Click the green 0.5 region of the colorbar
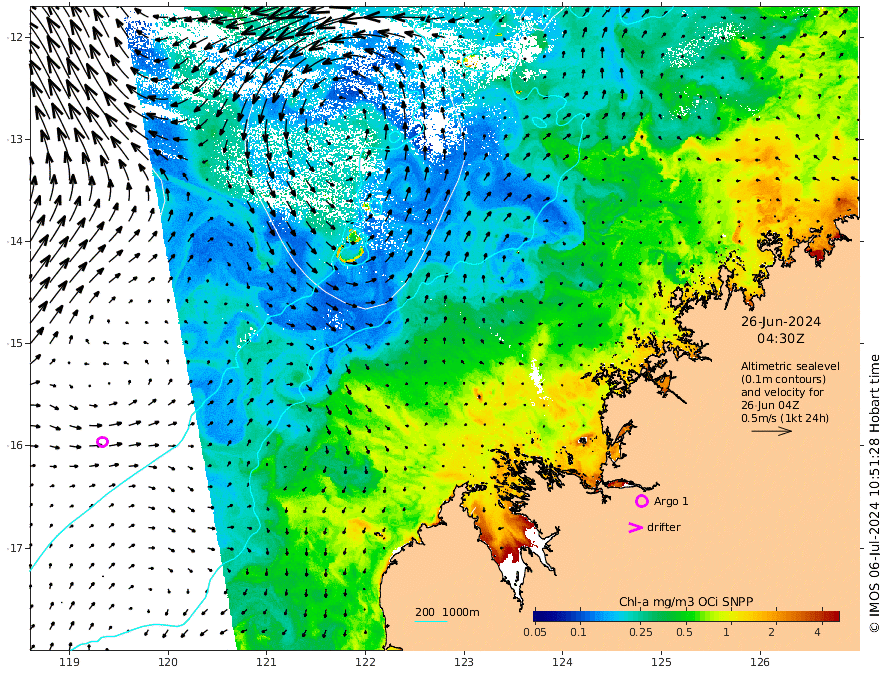The width and height of the screenshot is (880, 680). point(684,617)
